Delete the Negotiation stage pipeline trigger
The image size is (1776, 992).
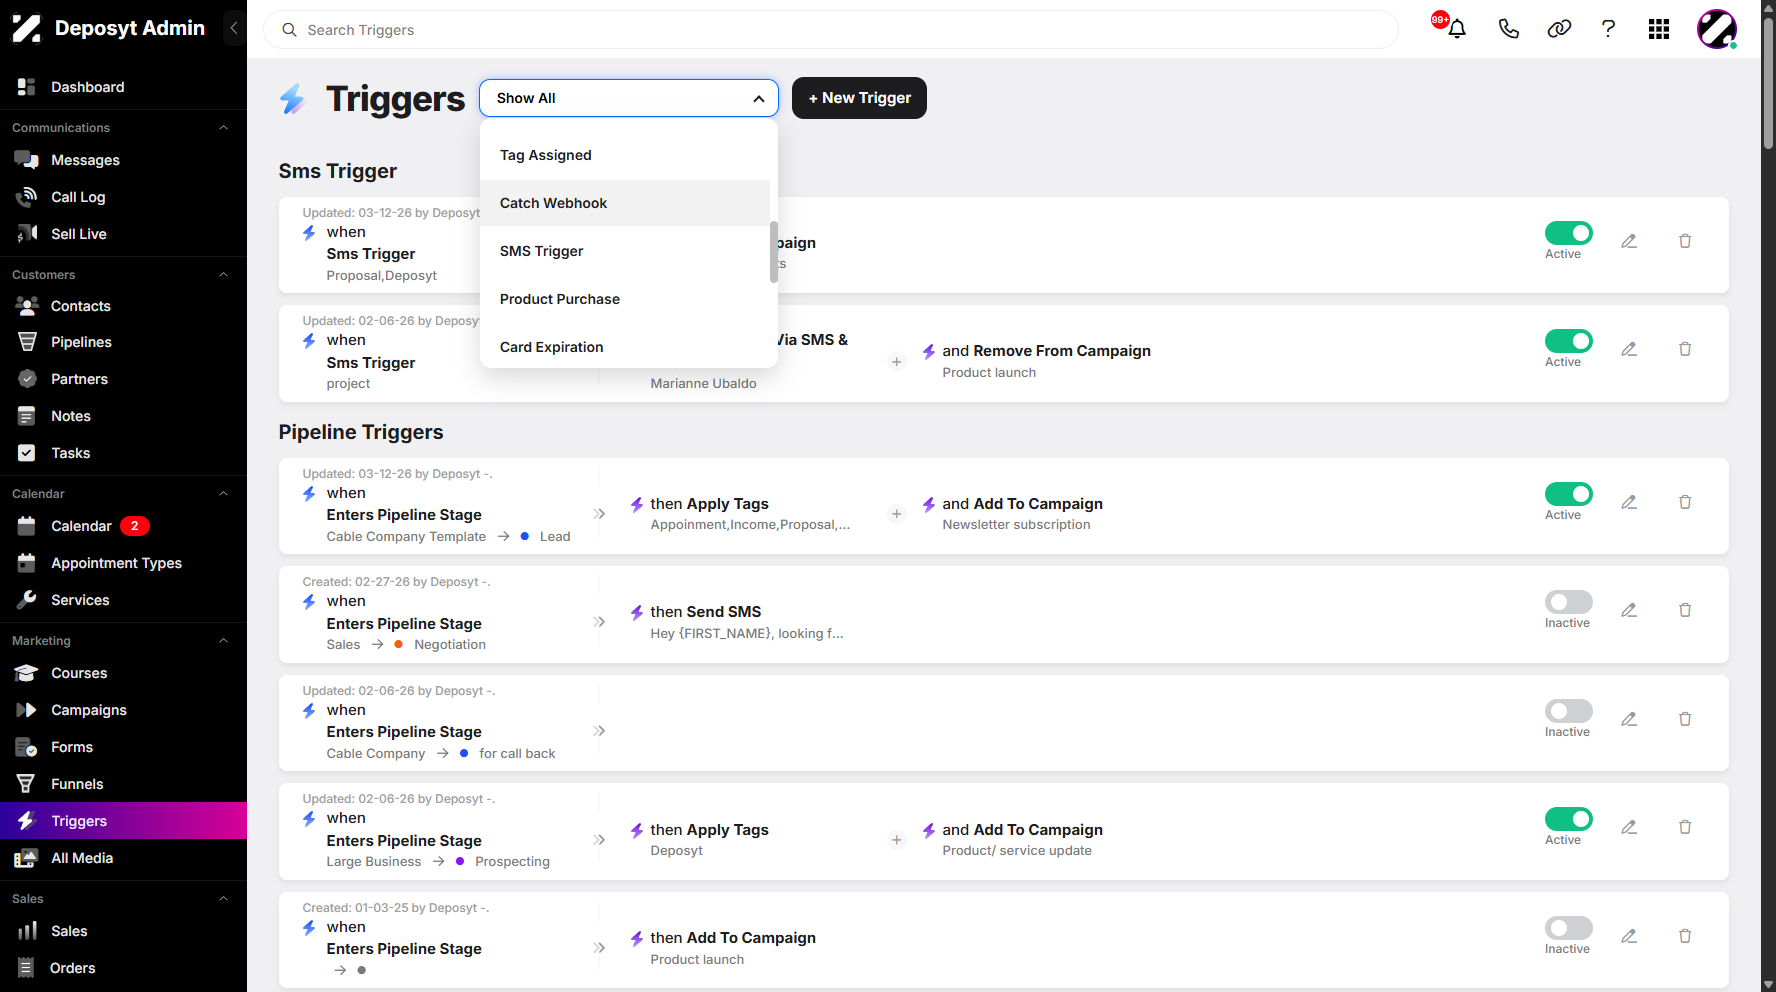coord(1685,610)
